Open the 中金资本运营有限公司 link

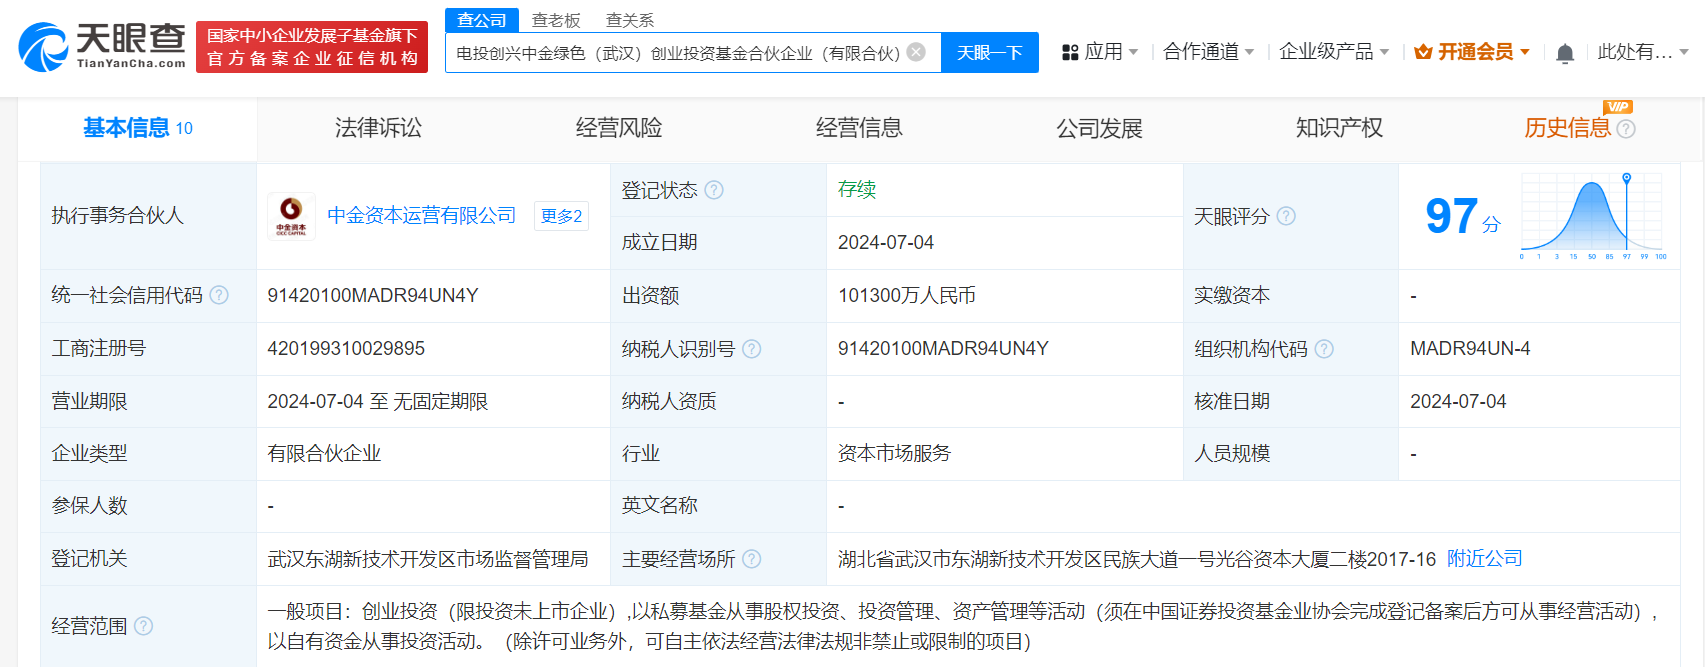tap(421, 215)
